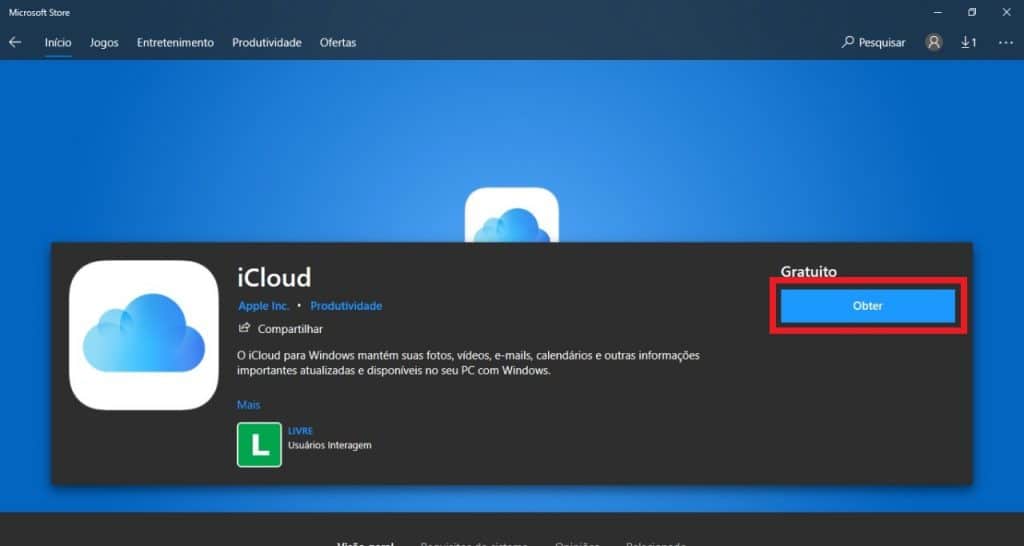Open the Entretenimento tab

tap(175, 42)
